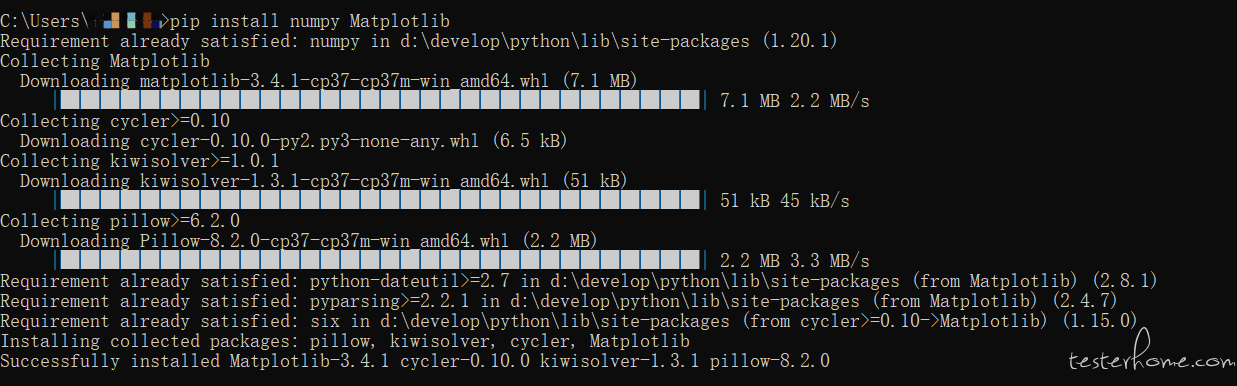Click the '7.1 MB 2.2 MB/s' speed text
The width and height of the screenshot is (1237, 386).
click(795, 100)
